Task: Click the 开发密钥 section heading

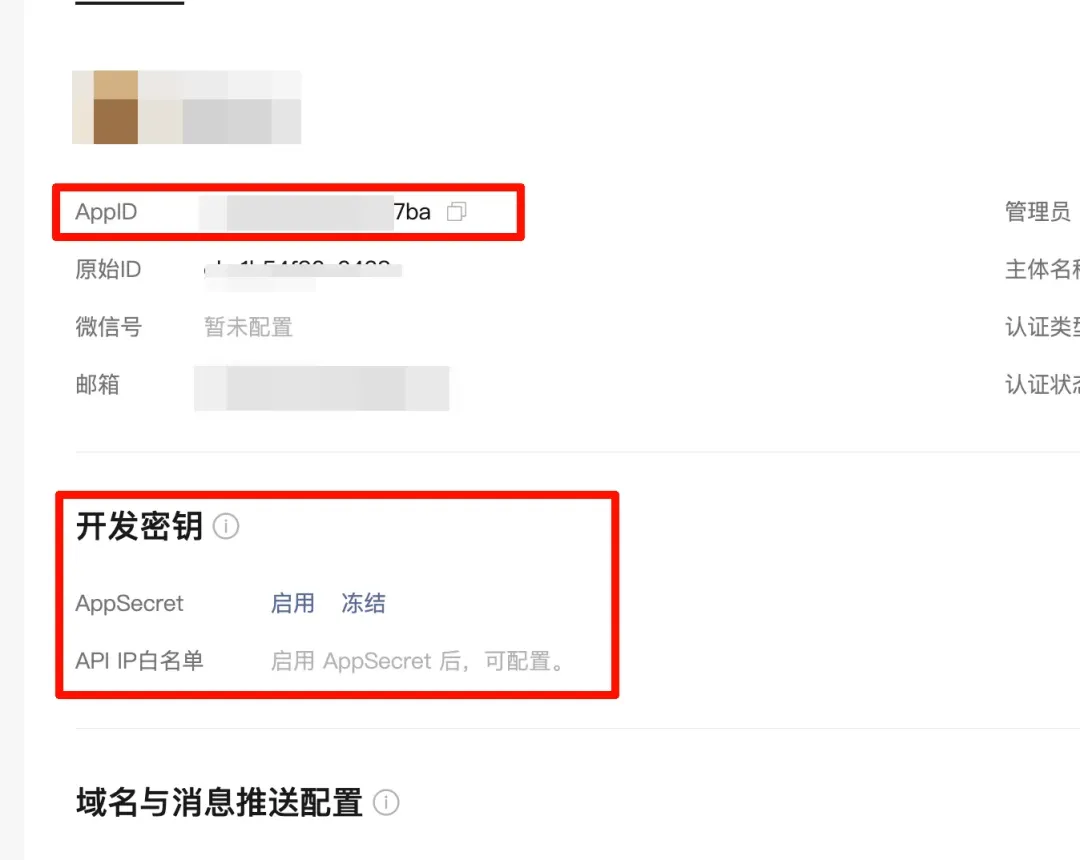Action: pyautogui.click(x=139, y=527)
